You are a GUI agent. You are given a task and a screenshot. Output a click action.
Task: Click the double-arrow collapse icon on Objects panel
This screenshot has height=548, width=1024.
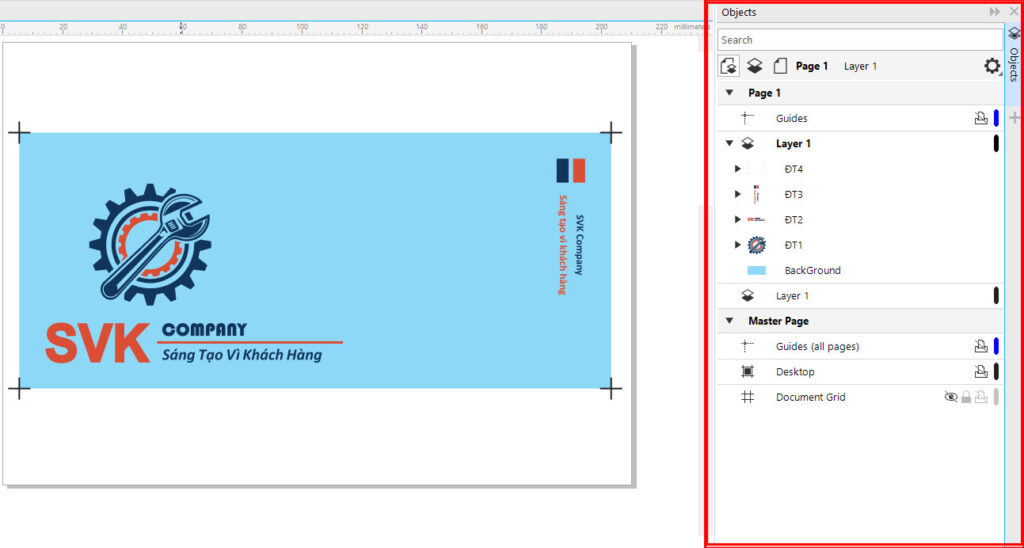tap(995, 12)
